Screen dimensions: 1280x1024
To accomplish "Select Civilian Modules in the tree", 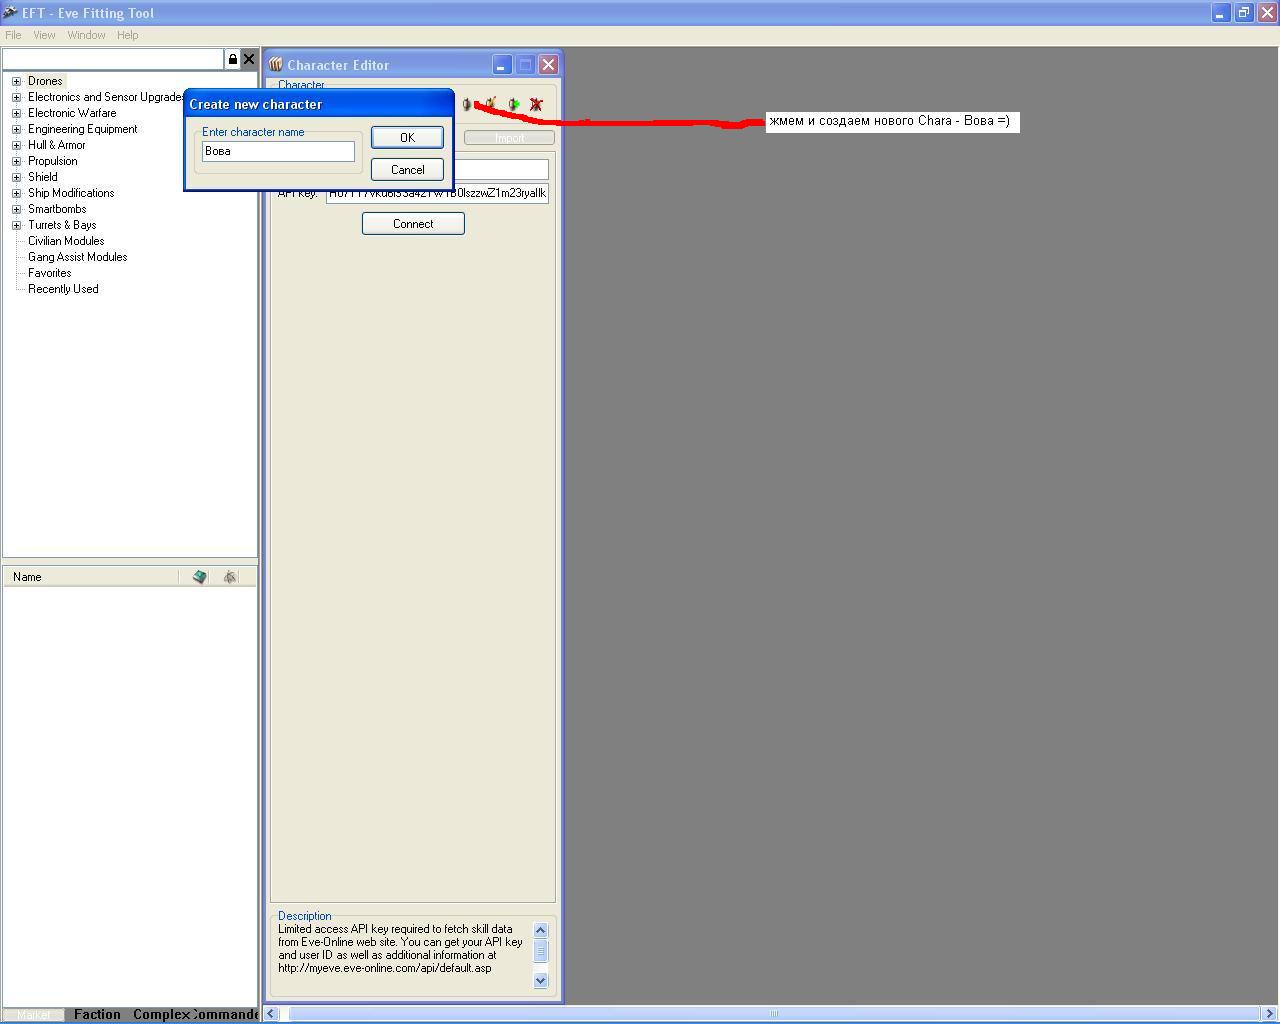I will [66, 241].
